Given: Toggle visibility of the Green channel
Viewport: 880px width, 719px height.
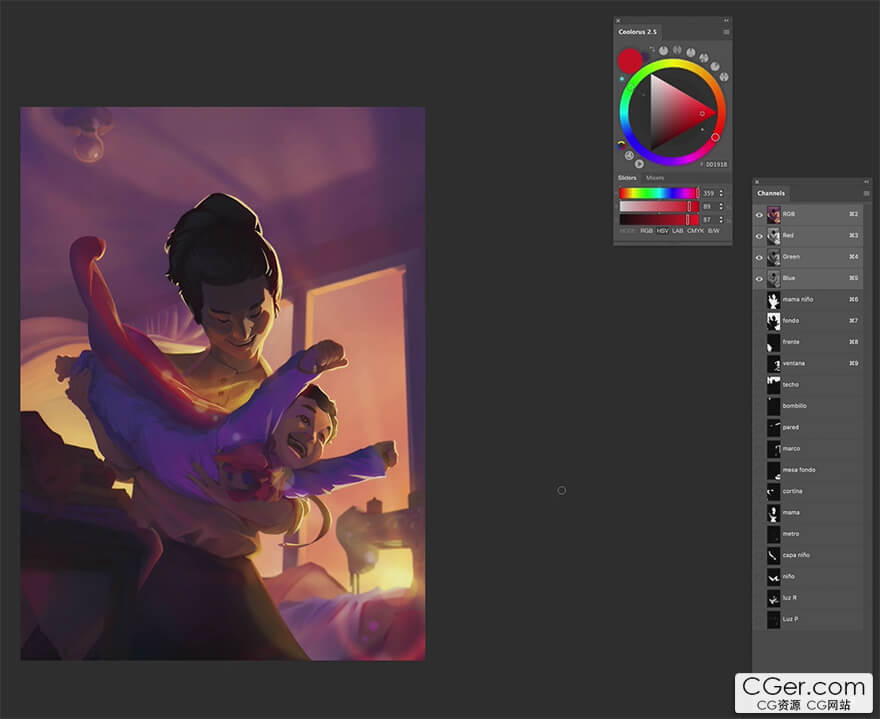Looking at the screenshot, I should click(x=759, y=257).
